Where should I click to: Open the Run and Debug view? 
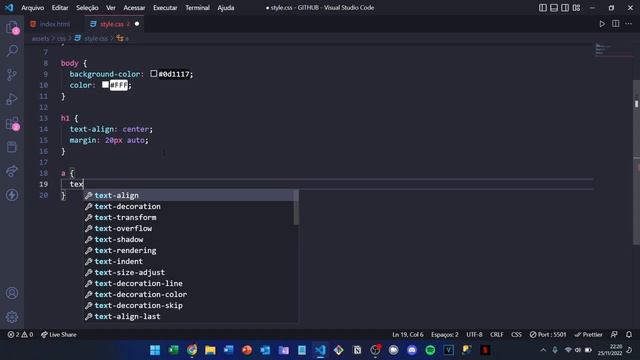point(12,99)
